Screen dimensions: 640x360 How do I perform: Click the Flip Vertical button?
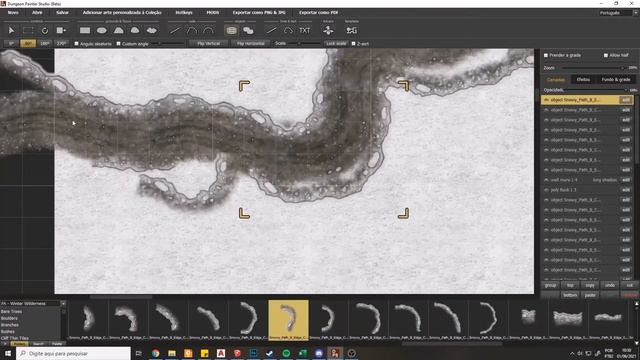click(209, 43)
